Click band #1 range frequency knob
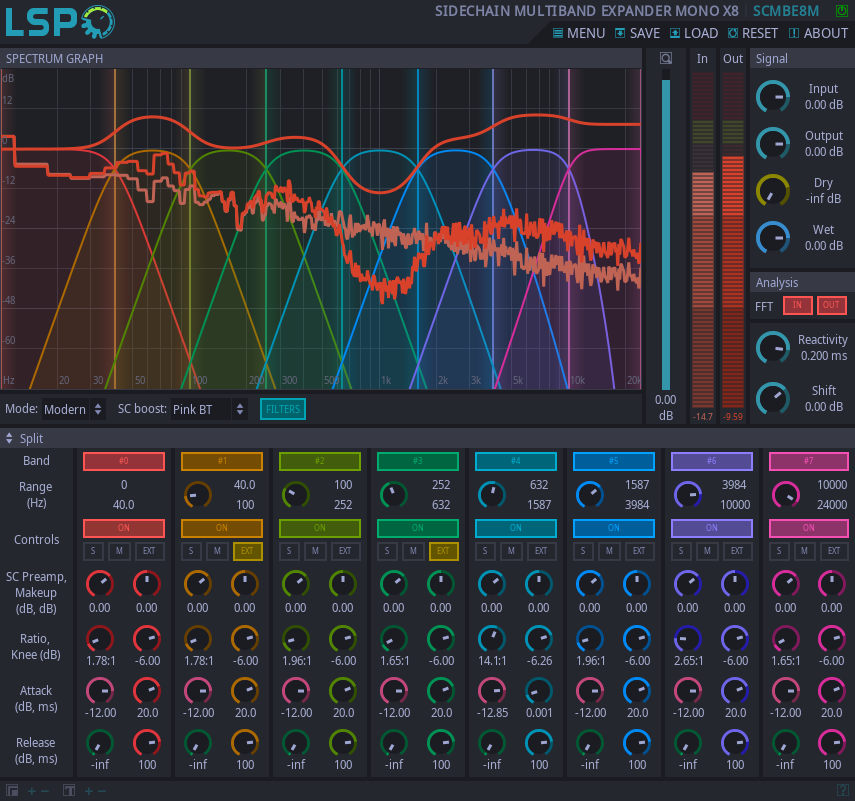 198,495
